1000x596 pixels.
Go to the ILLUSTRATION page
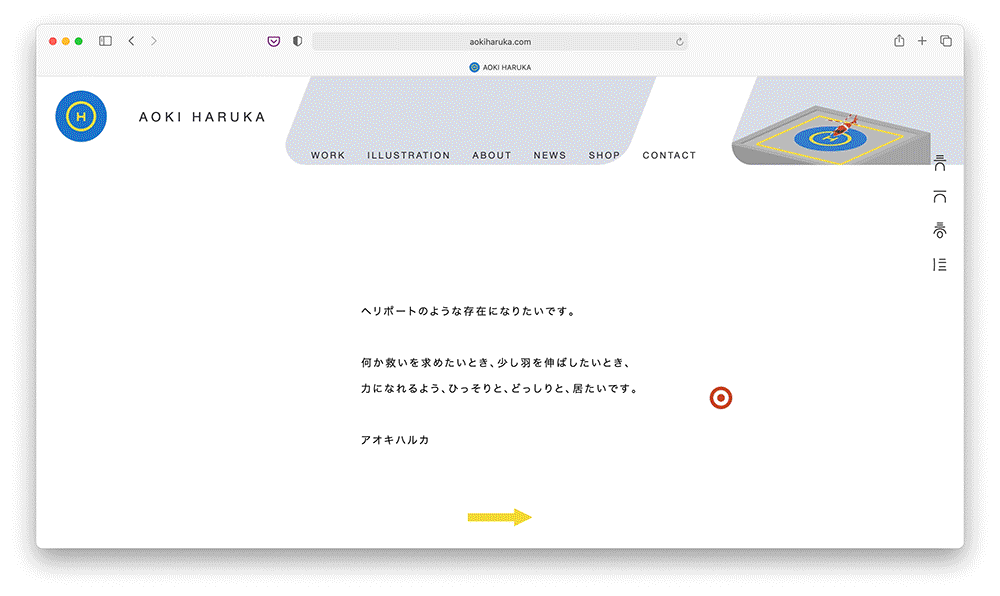(408, 156)
